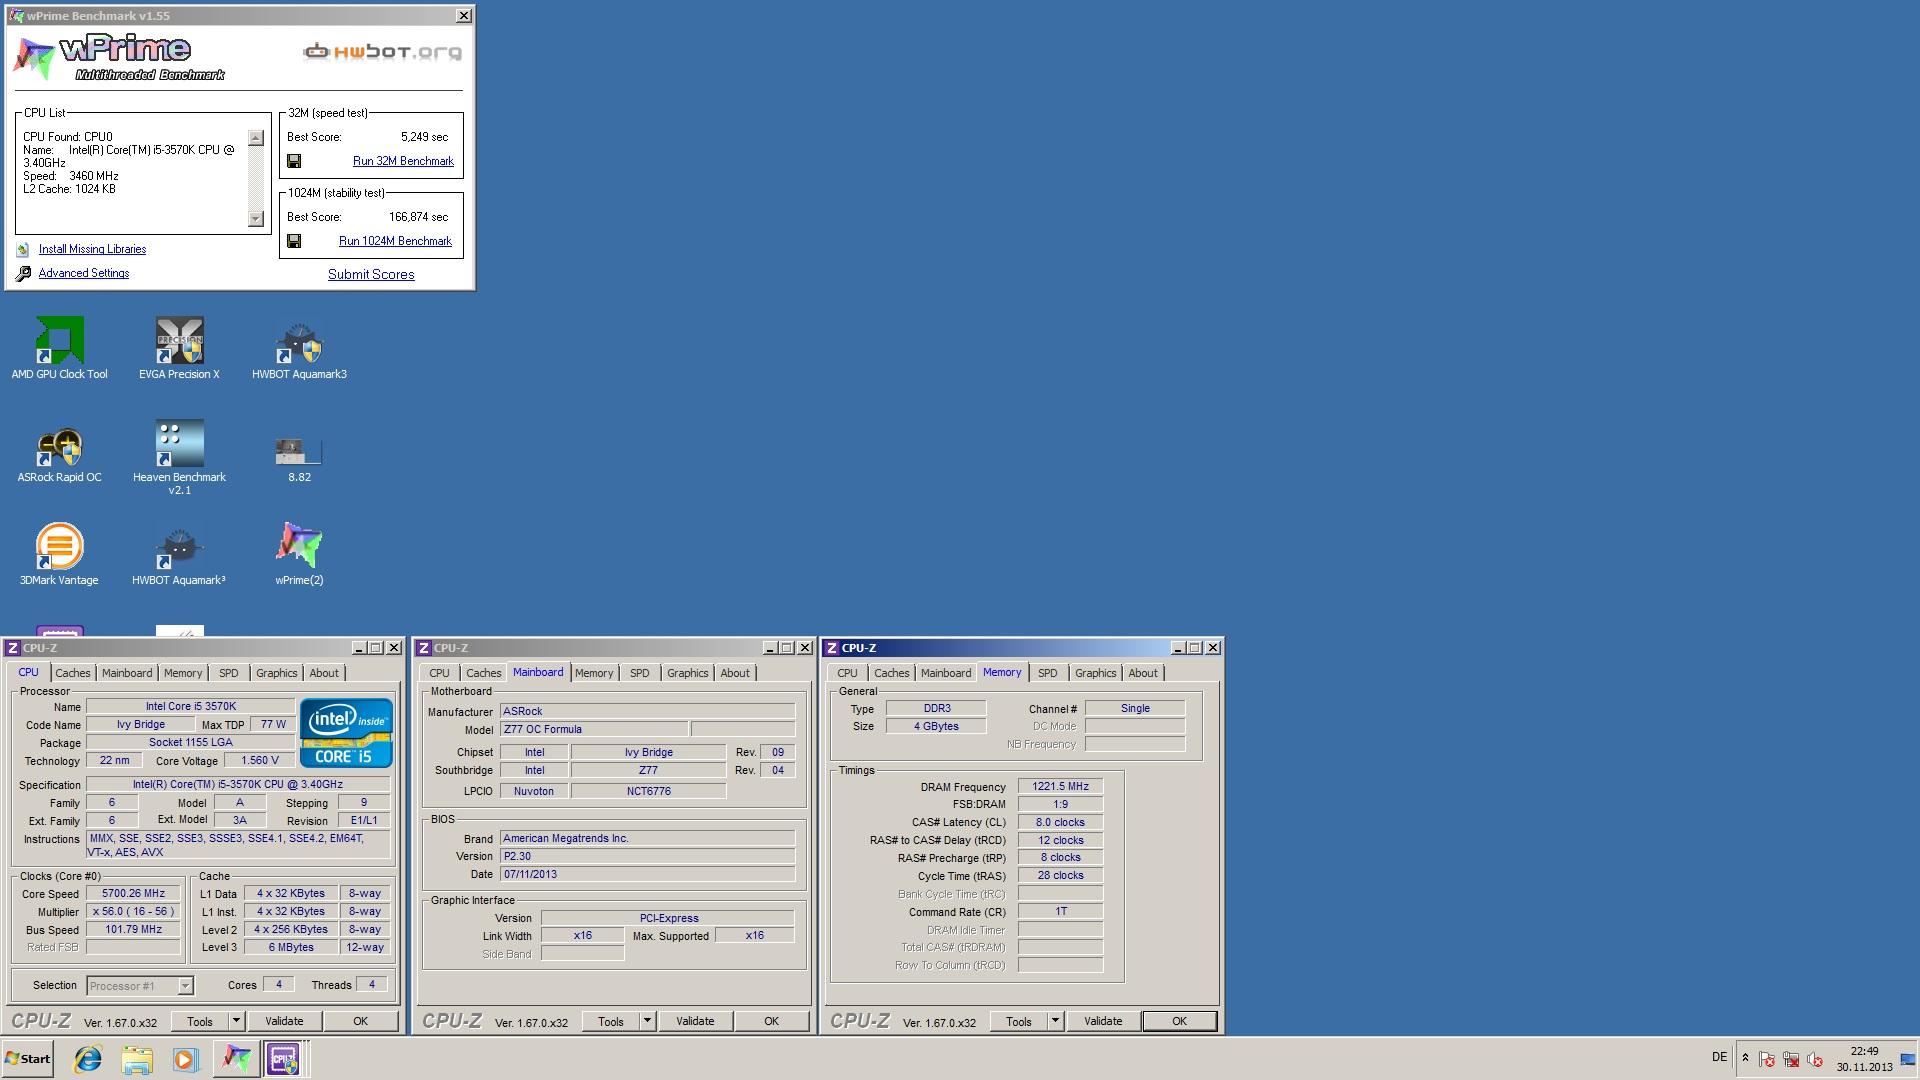Click Tools button in first CPU-Z window
Image resolution: width=1920 pixels, height=1080 pixels.
pyautogui.click(x=200, y=1021)
